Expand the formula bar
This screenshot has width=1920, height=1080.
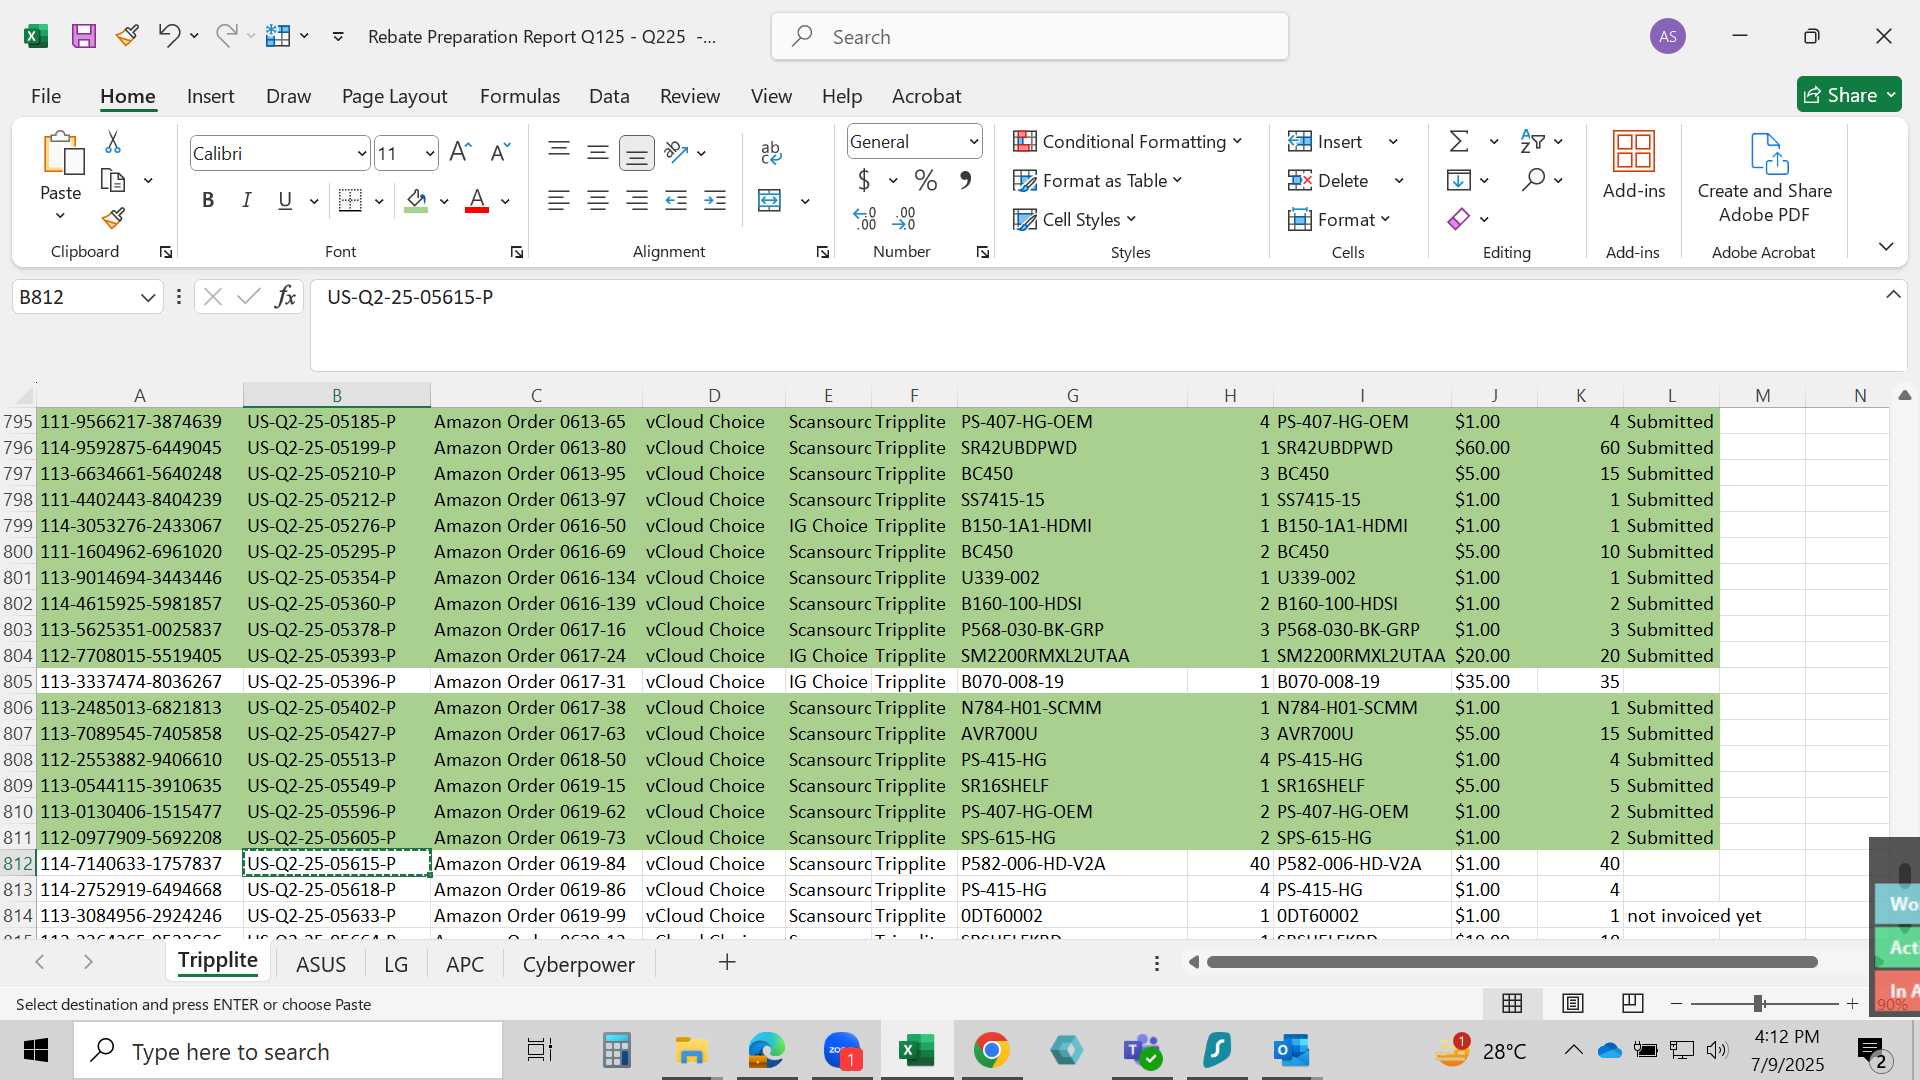point(1893,294)
